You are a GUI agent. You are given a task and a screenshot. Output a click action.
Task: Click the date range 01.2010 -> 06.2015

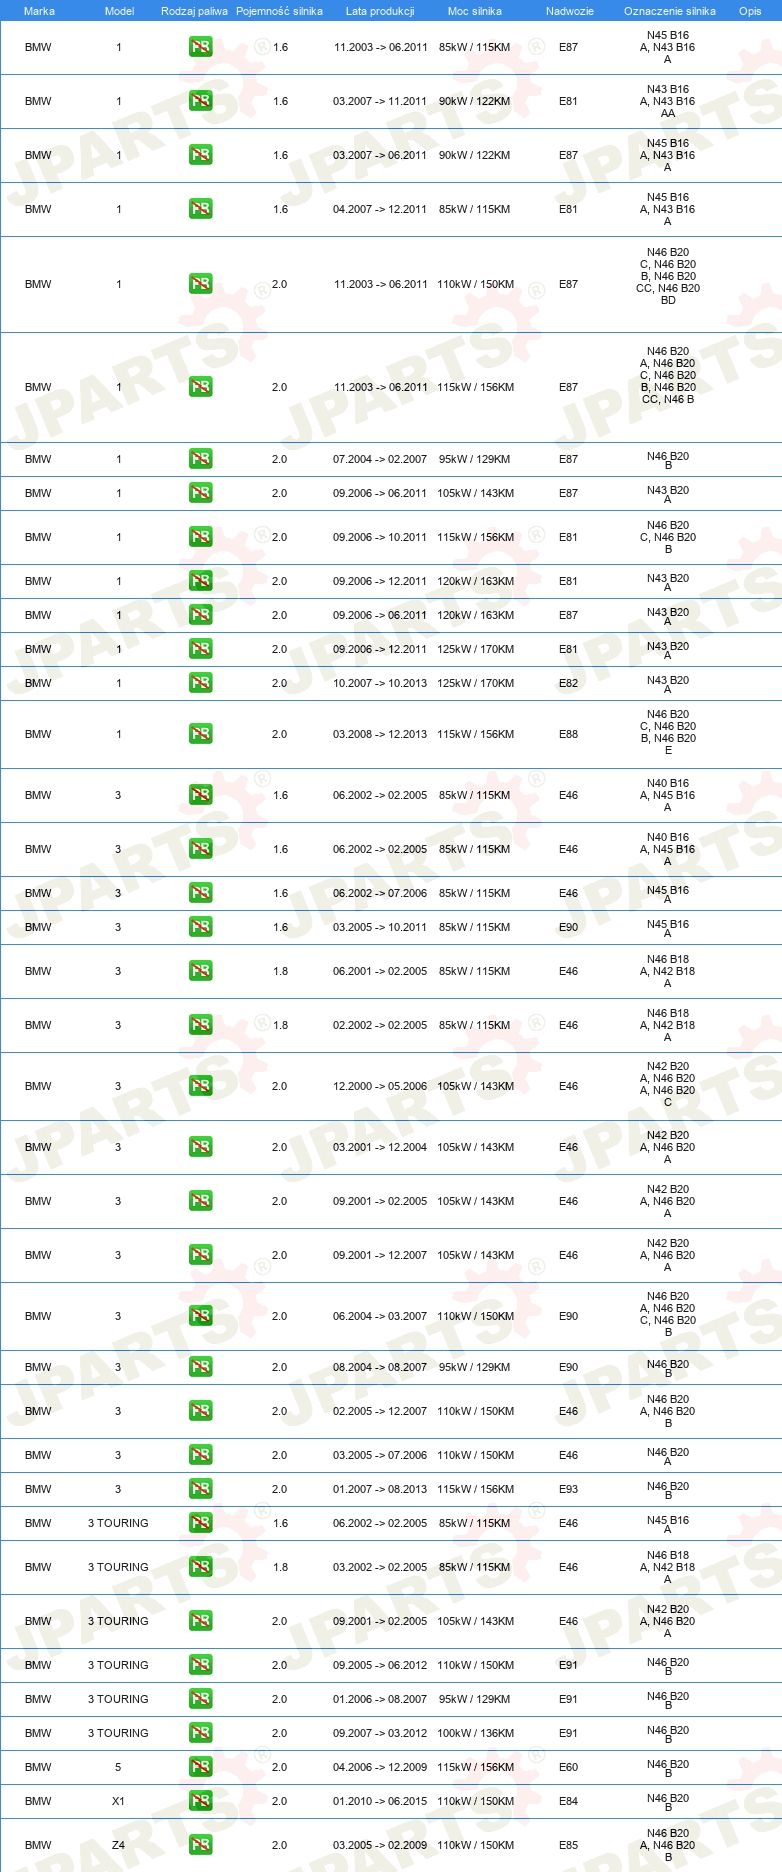[x=380, y=1801]
